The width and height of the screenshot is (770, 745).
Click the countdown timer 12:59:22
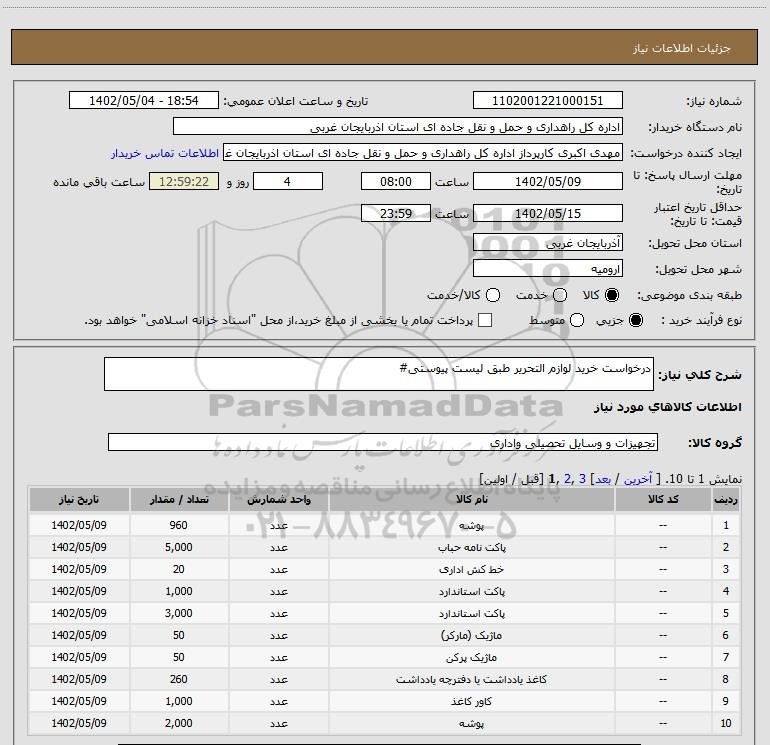[x=184, y=181]
